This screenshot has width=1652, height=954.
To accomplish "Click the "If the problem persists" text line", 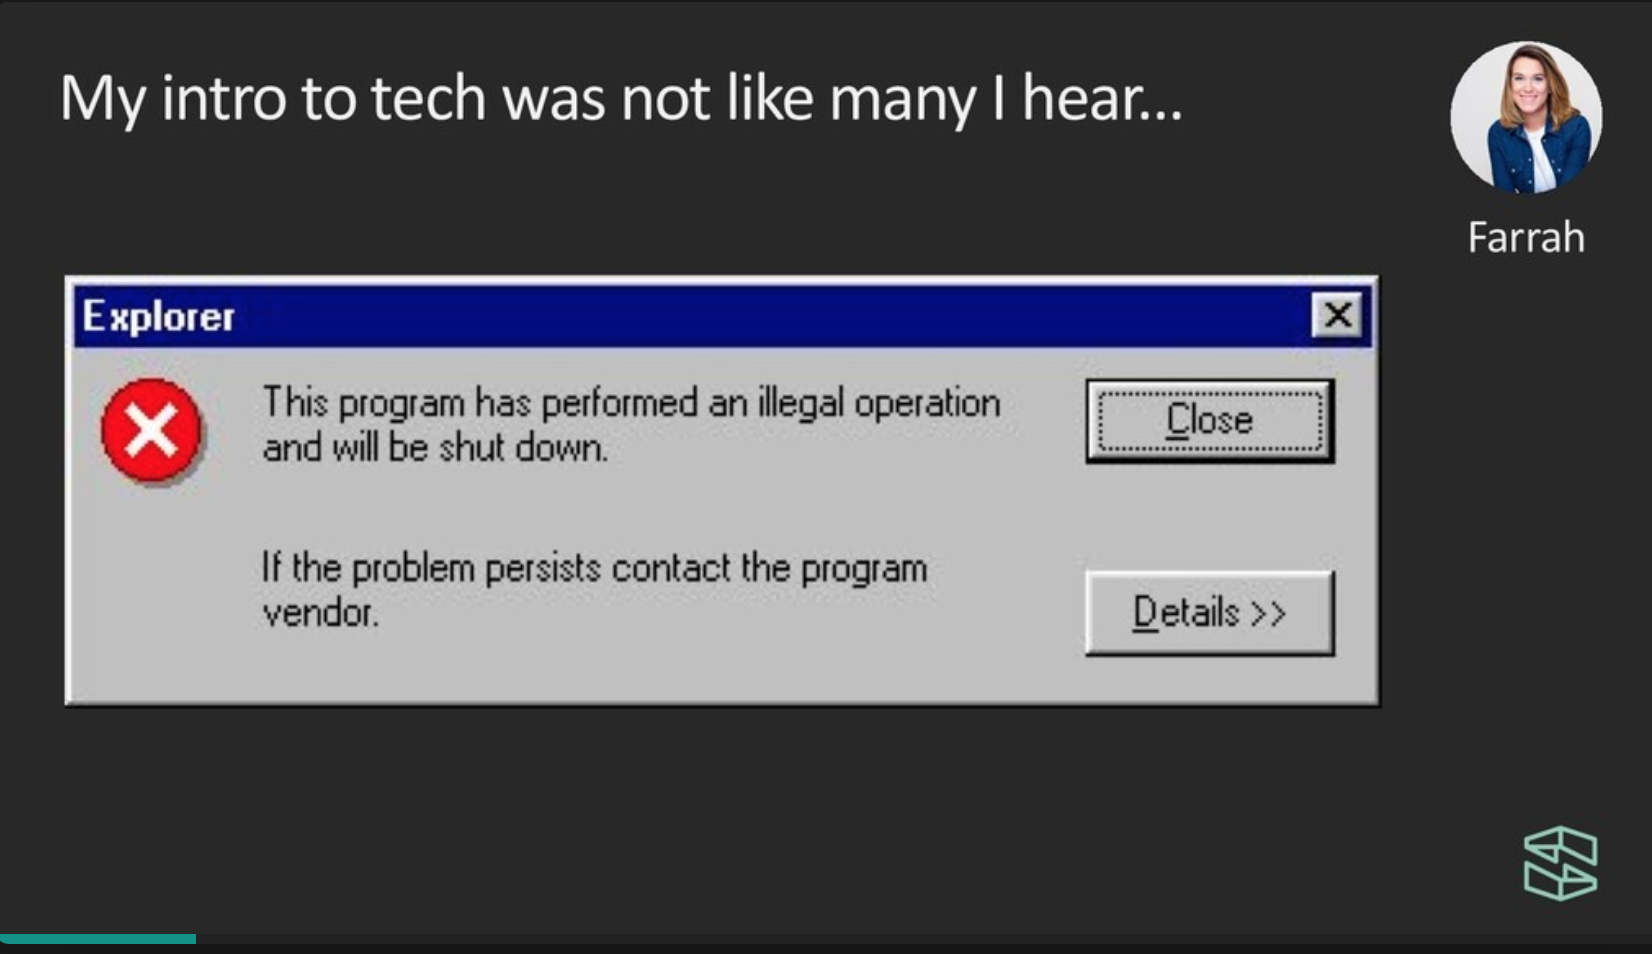I will click(x=594, y=568).
